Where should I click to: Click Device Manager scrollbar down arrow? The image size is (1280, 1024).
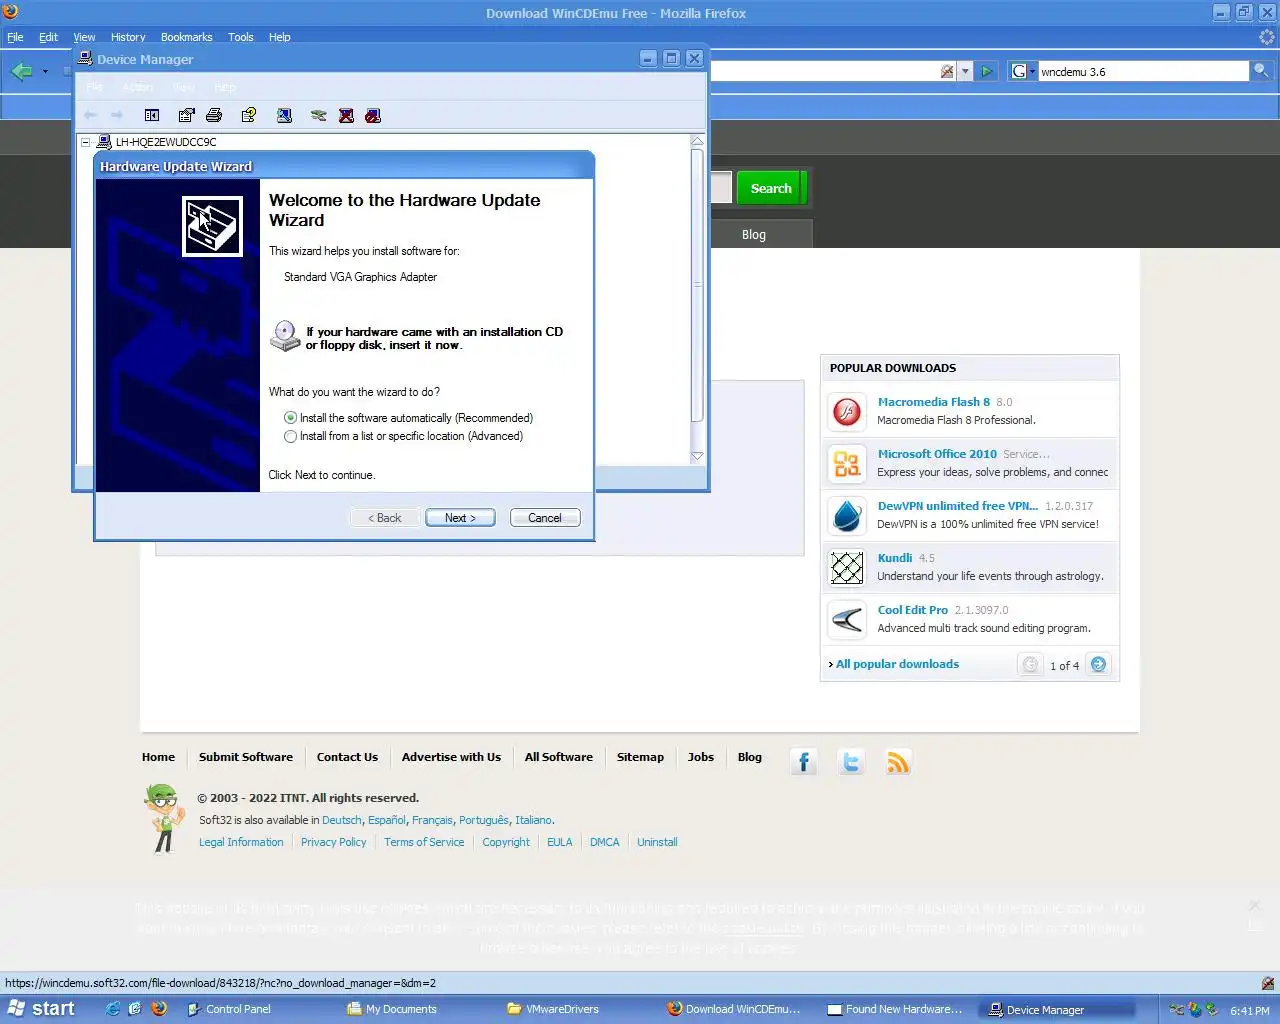coord(697,456)
